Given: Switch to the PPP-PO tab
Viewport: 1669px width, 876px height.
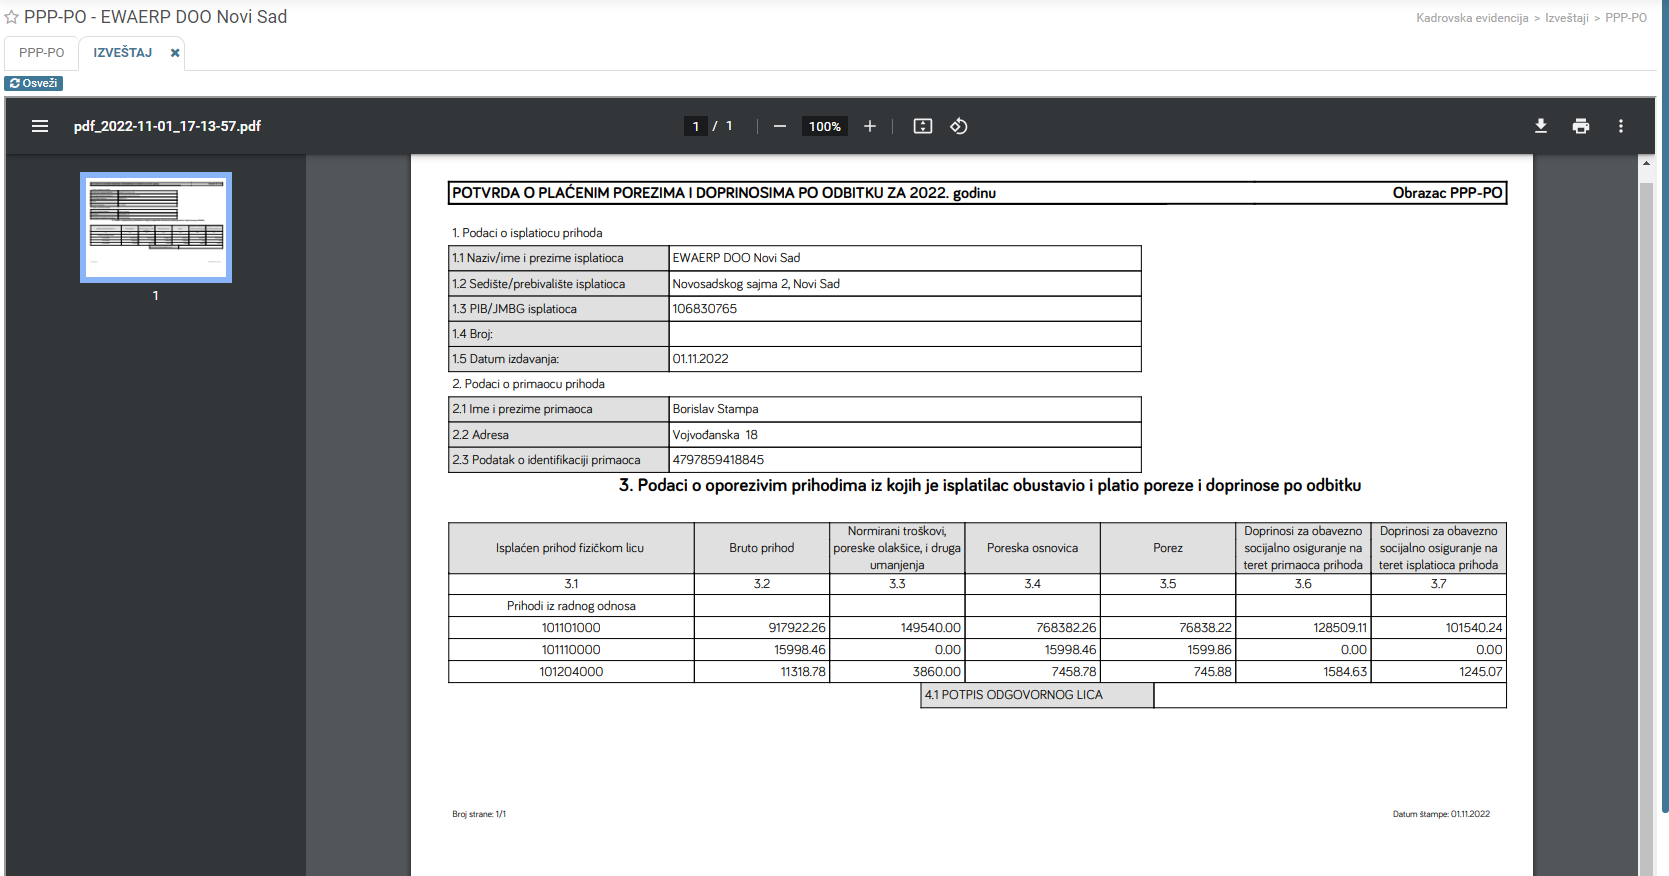Looking at the screenshot, I should 41,53.
